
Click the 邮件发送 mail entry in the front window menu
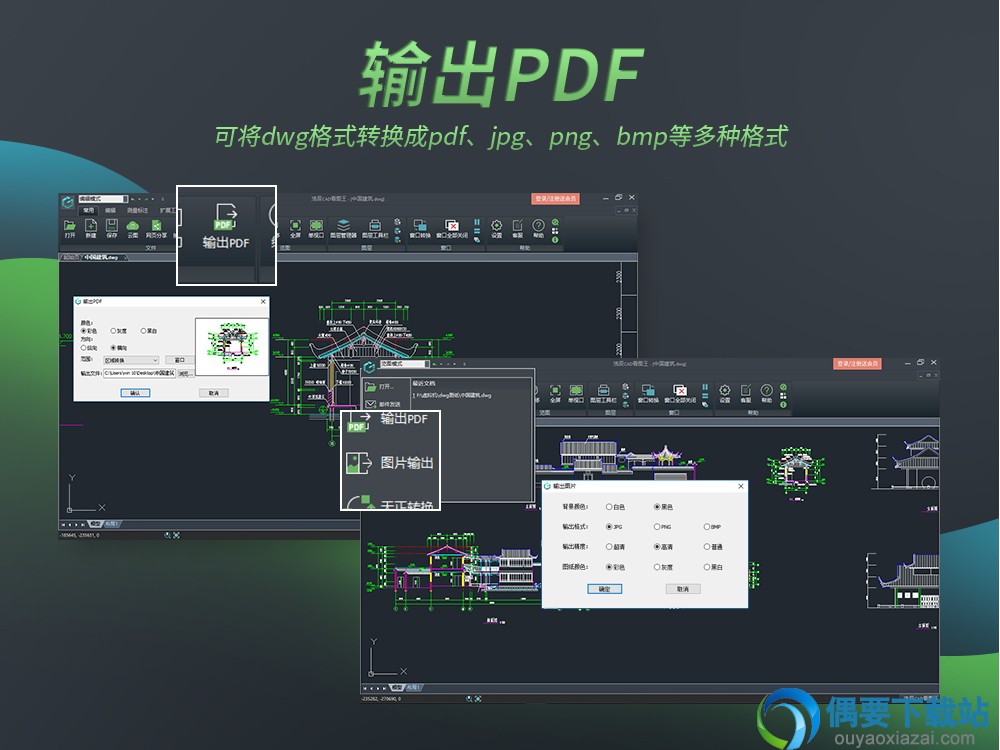tap(382, 404)
